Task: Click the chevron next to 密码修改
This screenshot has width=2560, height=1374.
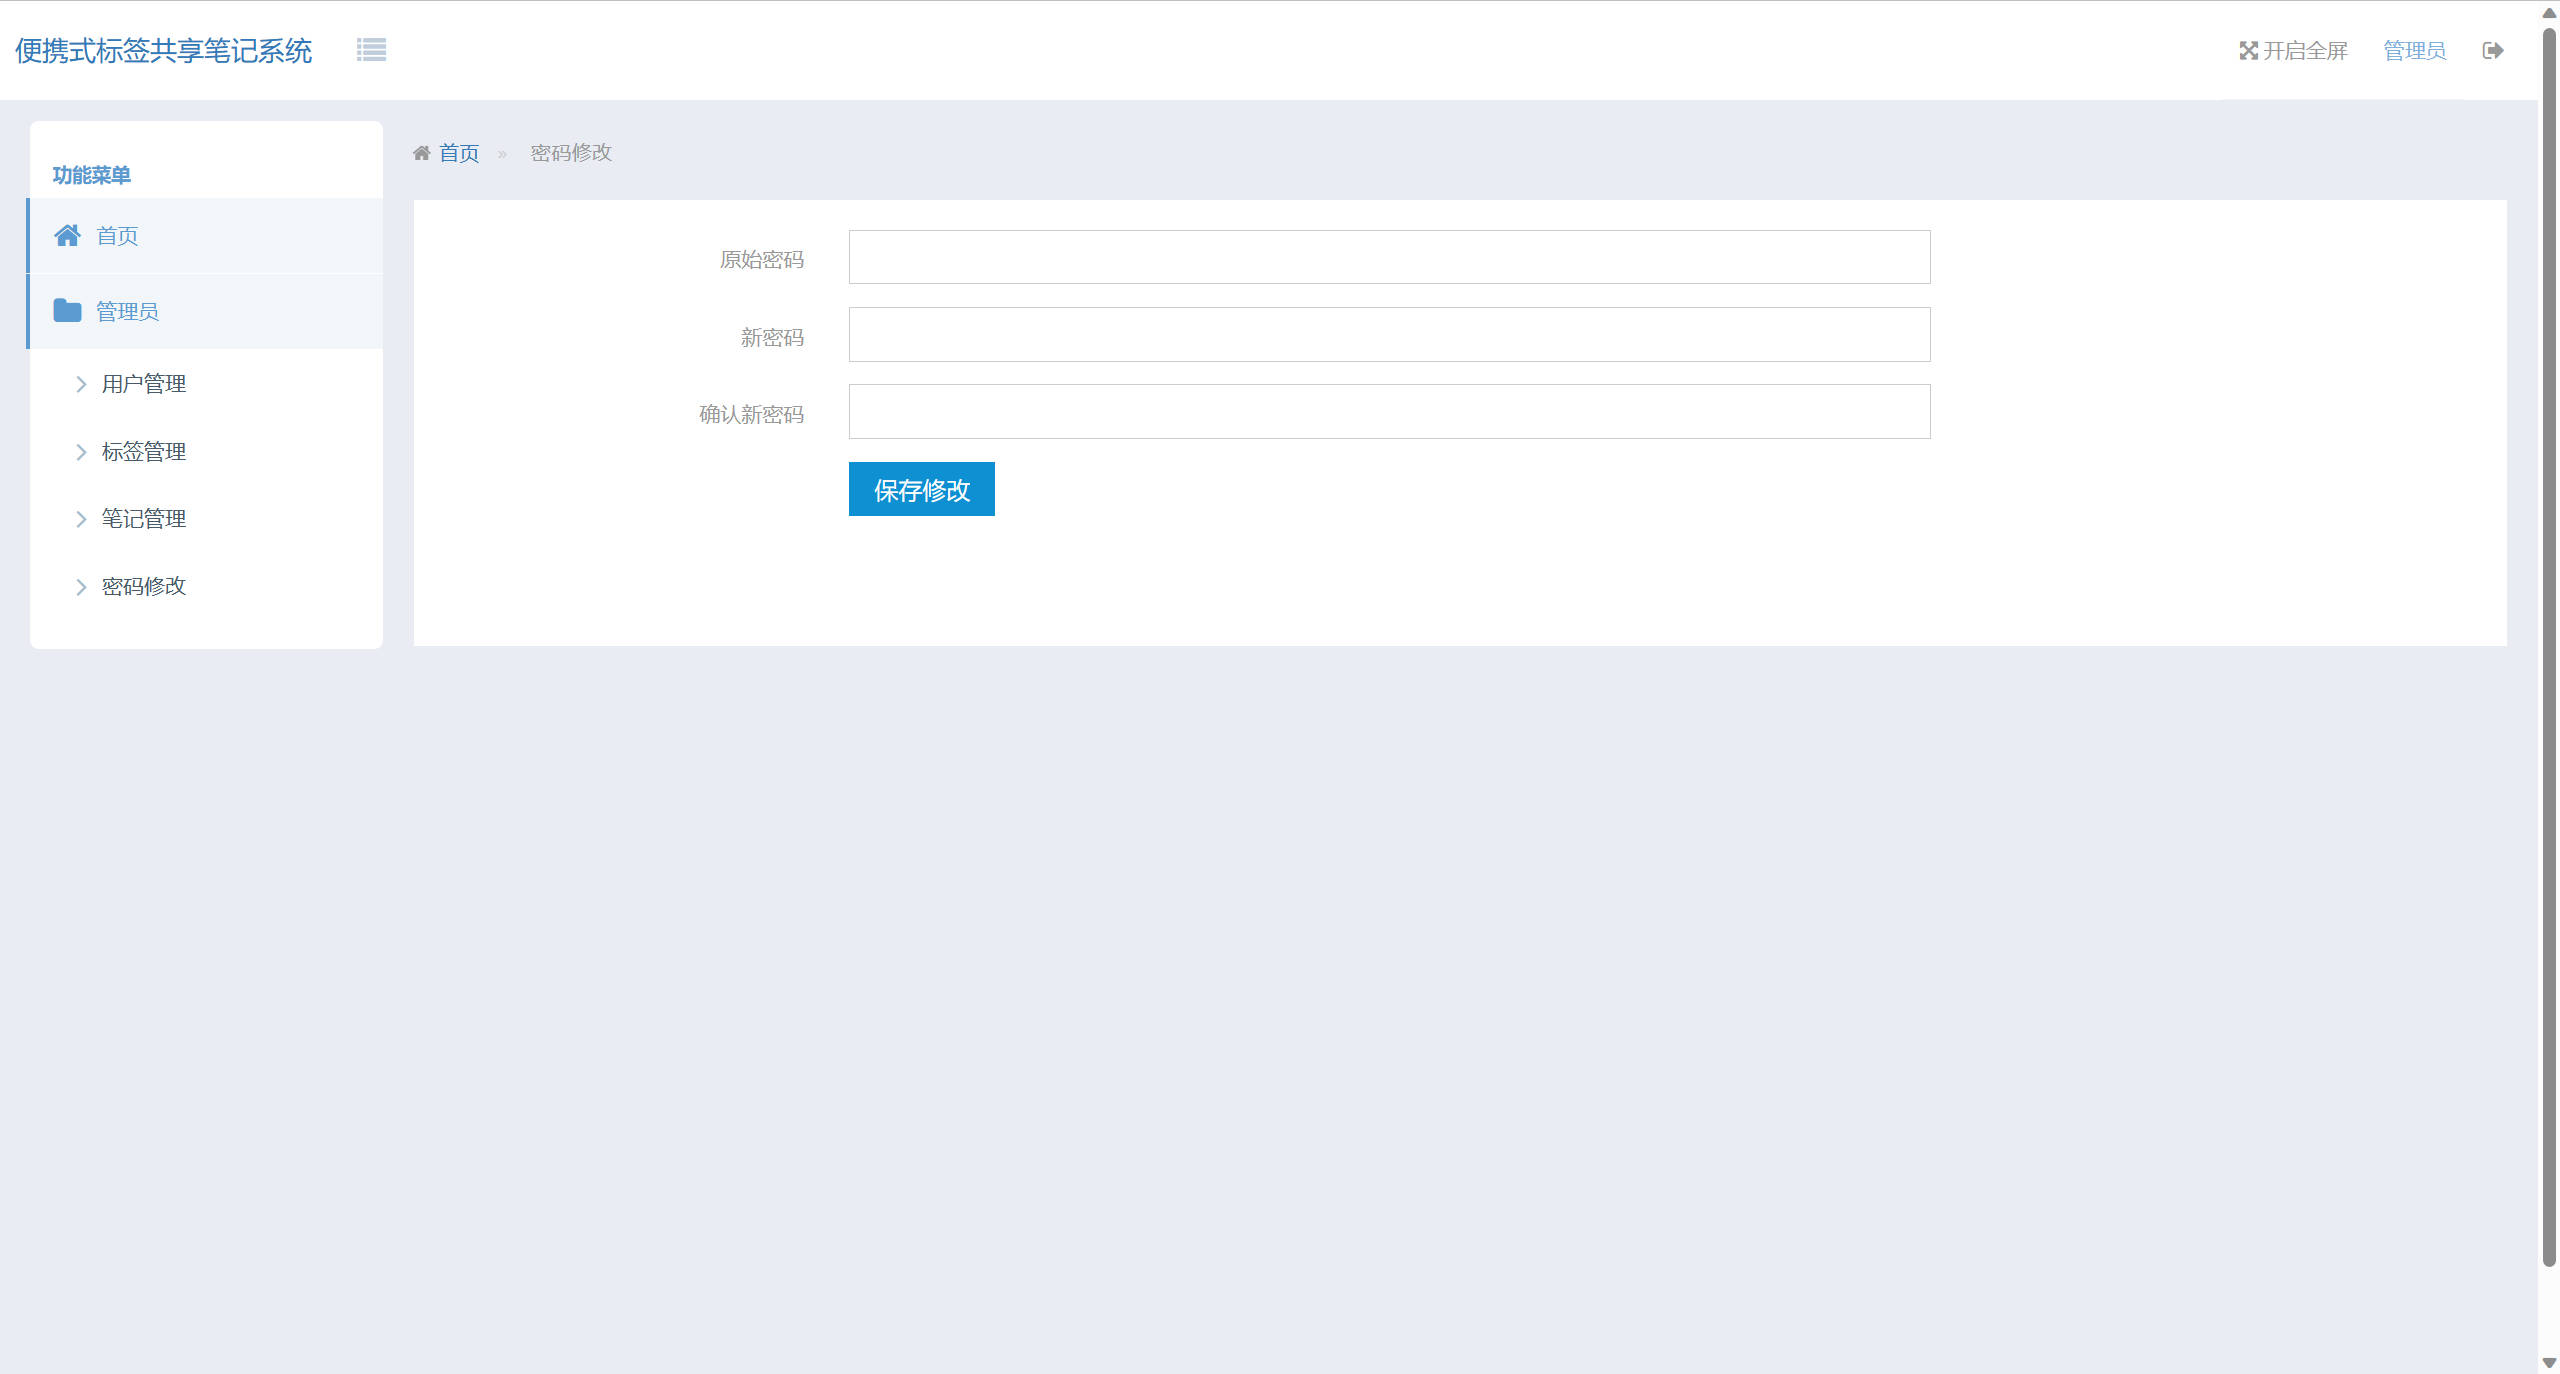Action: coord(81,587)
